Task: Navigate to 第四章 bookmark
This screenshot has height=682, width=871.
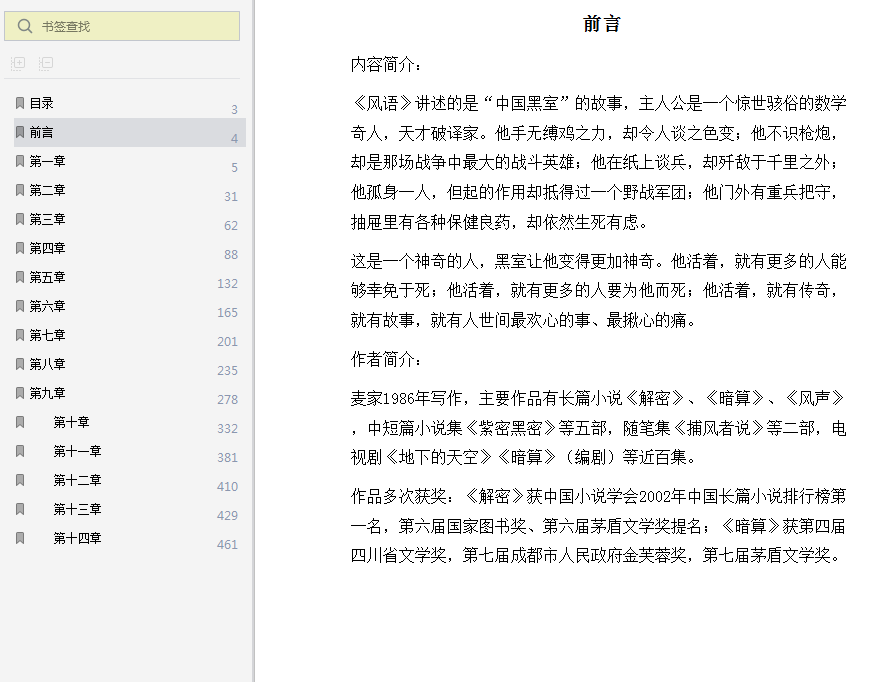Action: click(x=48, y=248)
